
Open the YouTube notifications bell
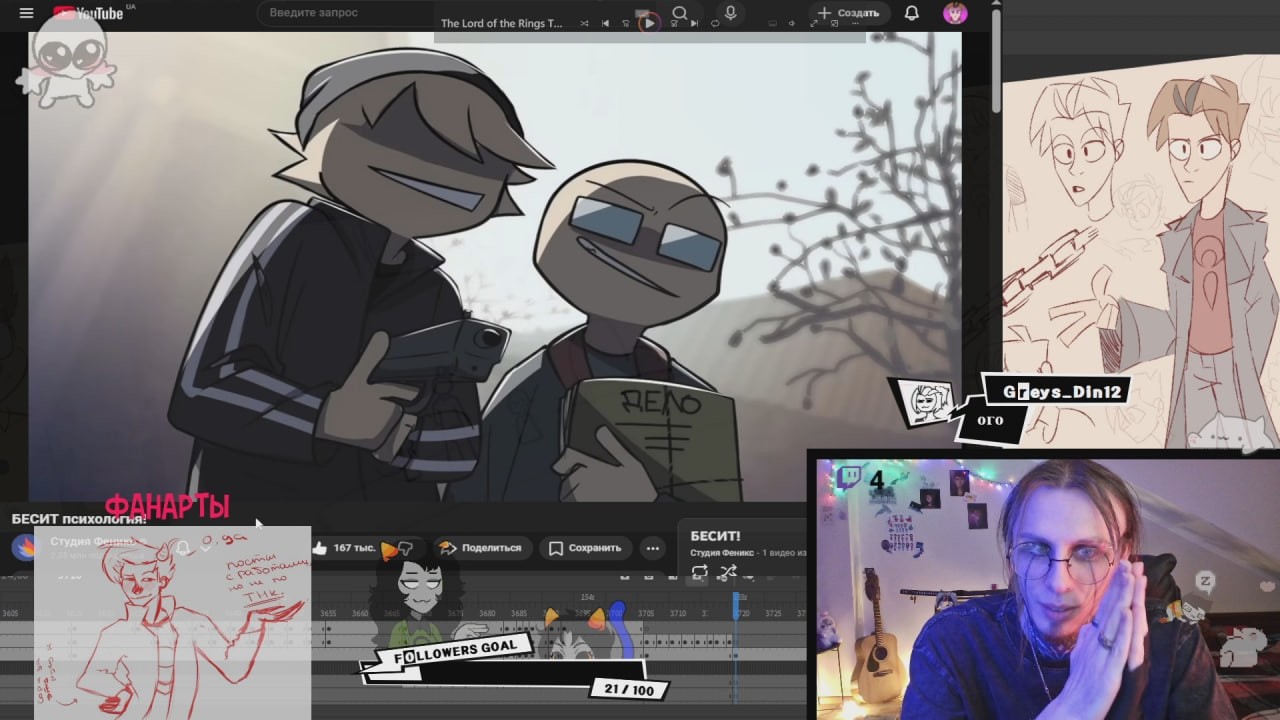(912, 13)
